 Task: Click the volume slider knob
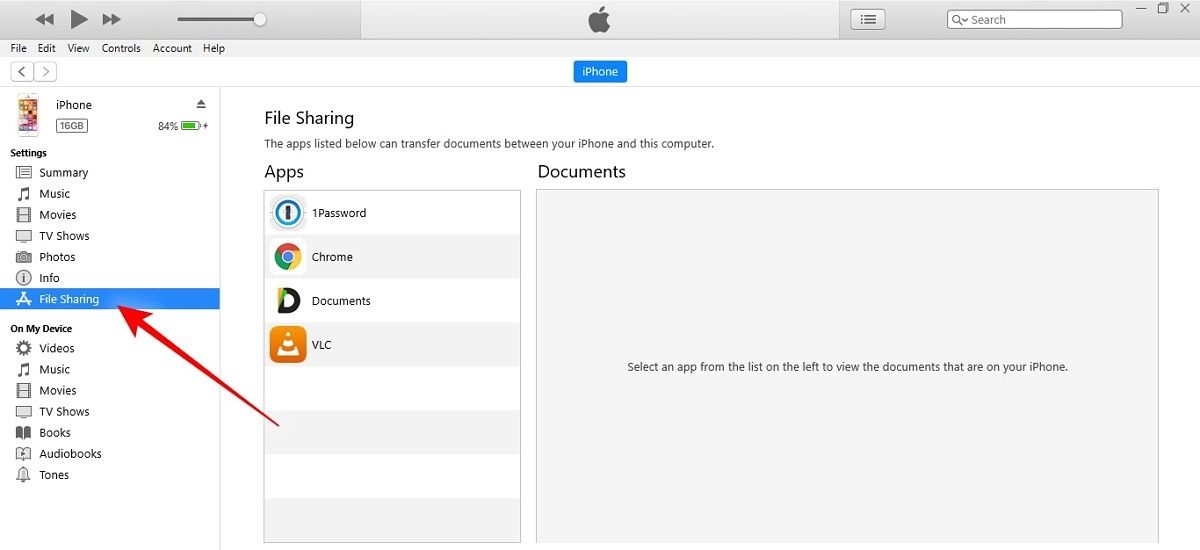[260, 19]
